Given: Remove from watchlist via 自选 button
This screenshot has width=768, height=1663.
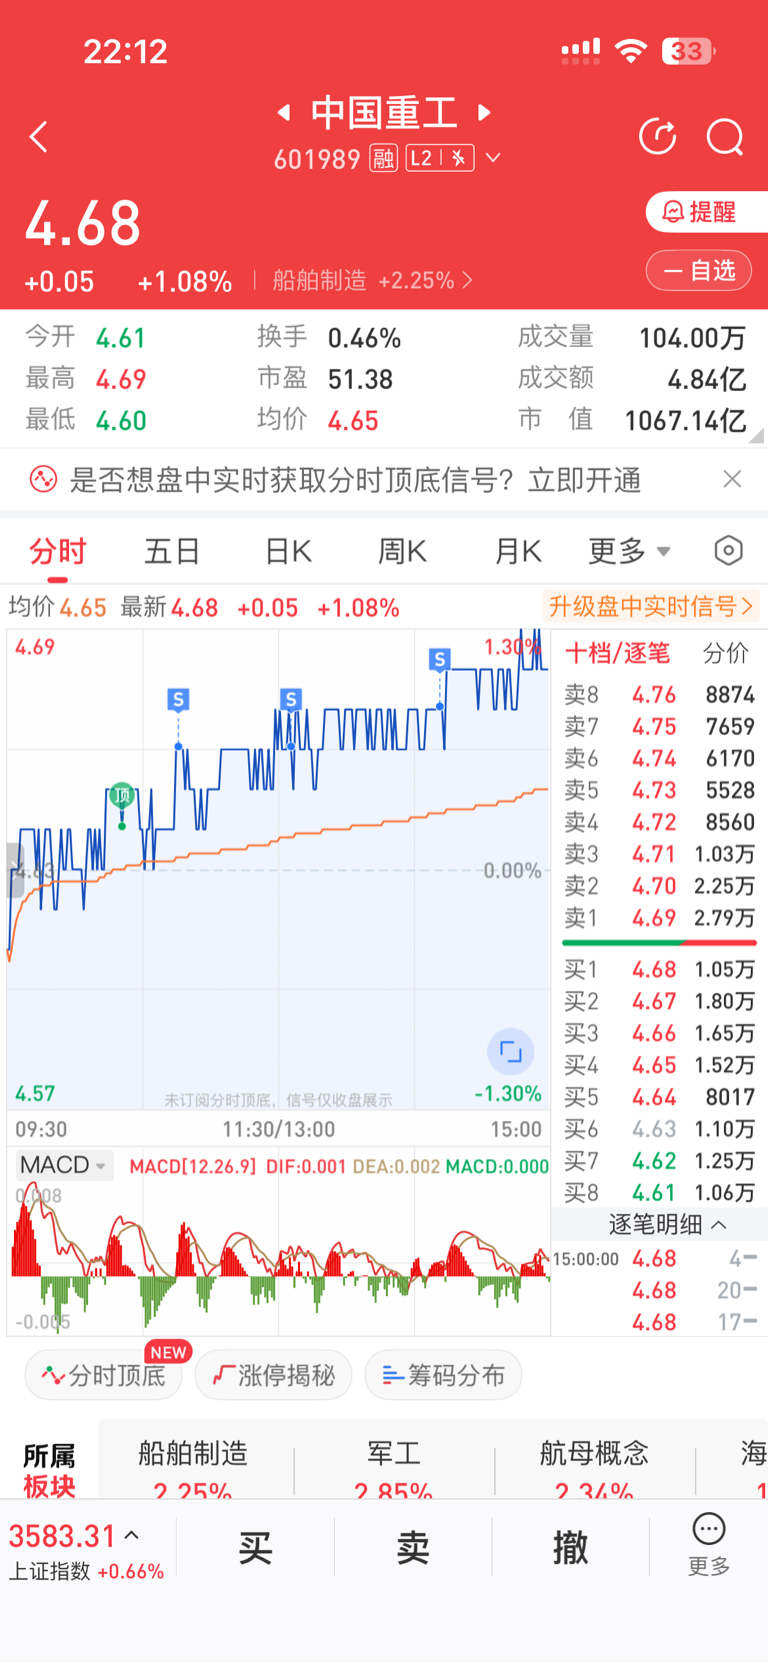Looking at the screenshot, I should [699, 270].
